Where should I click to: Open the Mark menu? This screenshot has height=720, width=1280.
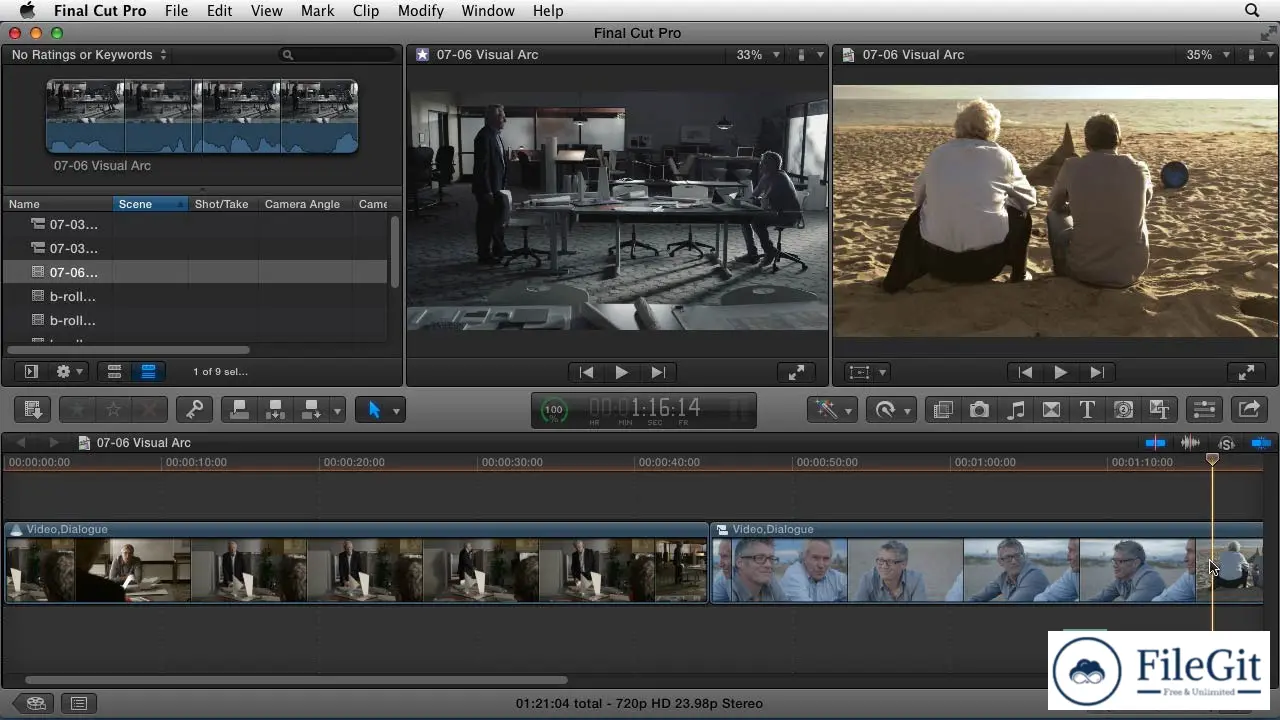(317, 11)
